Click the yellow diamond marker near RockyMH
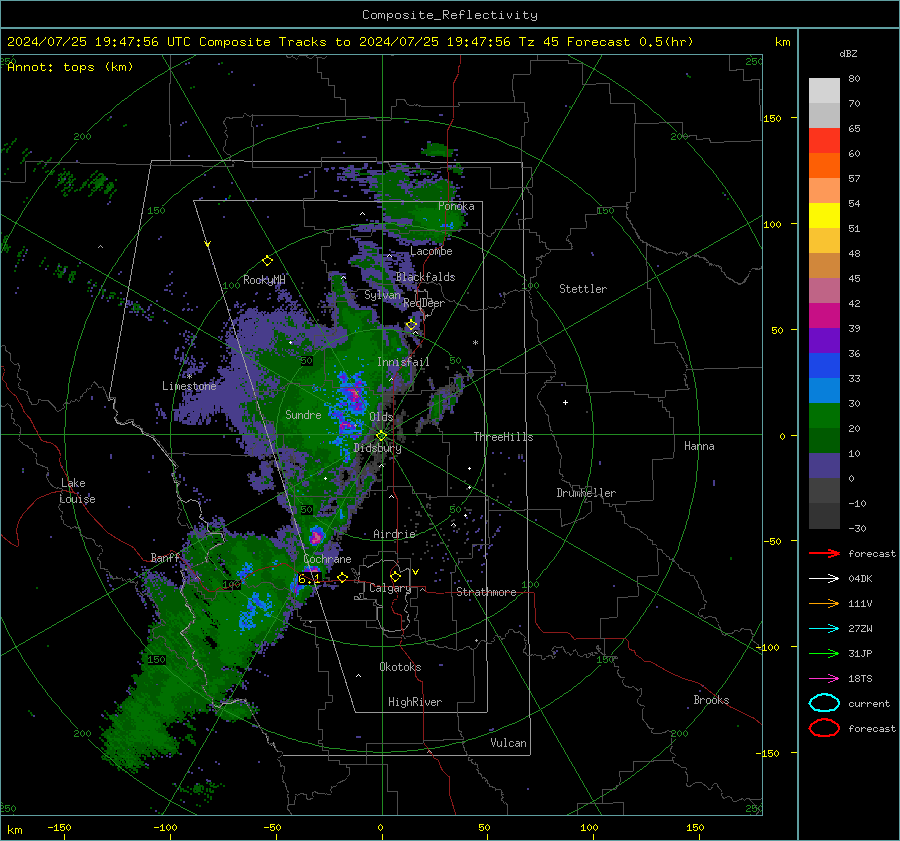Viewport: 900px width, 841px height. click(267, 261)
